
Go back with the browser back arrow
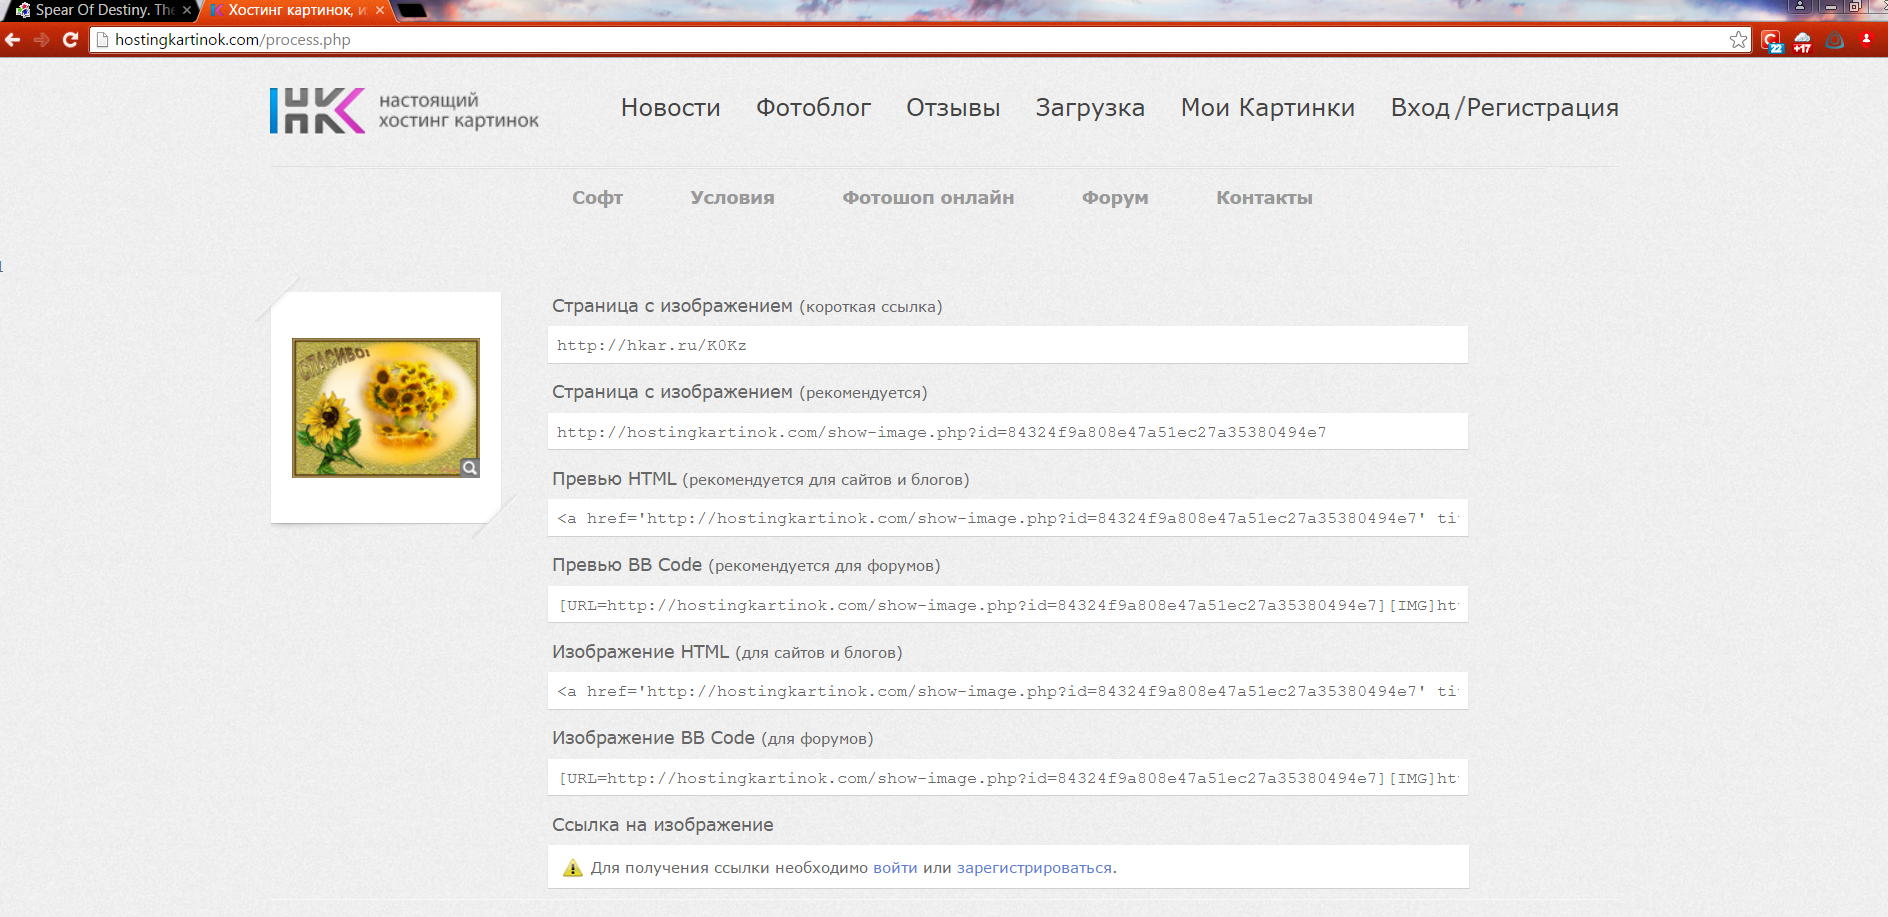click(x=13, y=40)
